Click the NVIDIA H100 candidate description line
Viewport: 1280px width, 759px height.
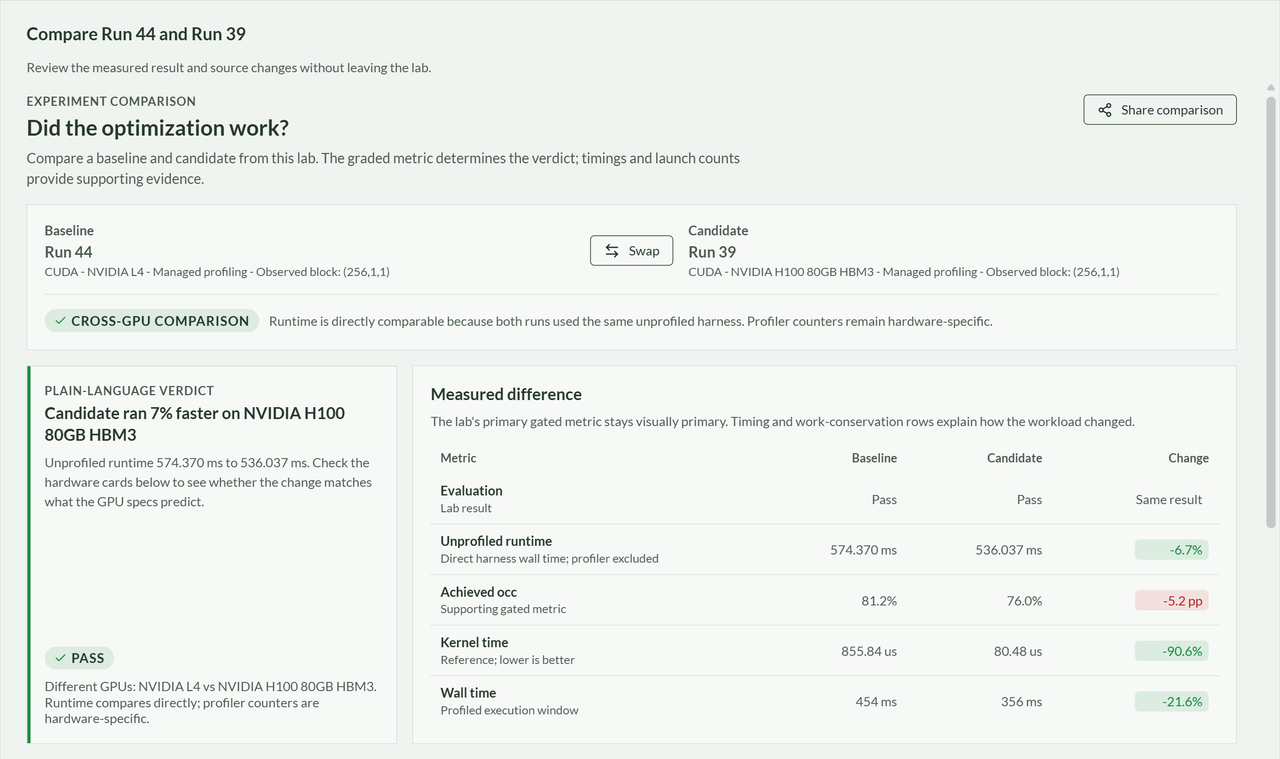click(x=904, y=272)
